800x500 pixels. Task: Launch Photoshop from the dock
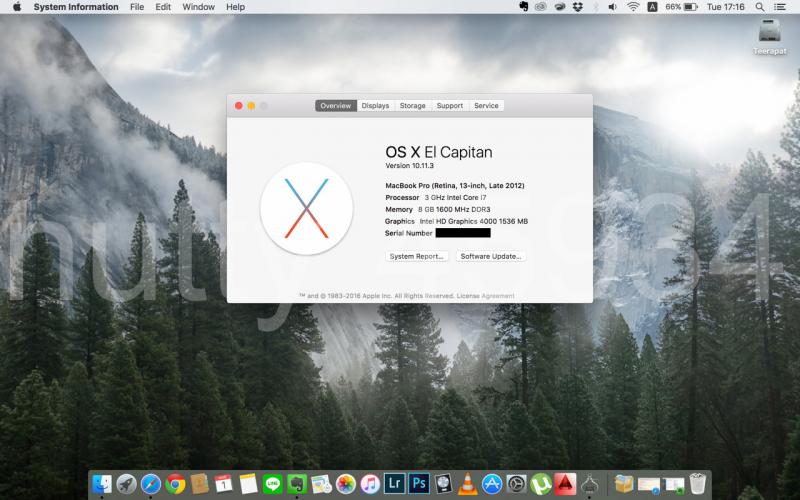pos(419,484)
